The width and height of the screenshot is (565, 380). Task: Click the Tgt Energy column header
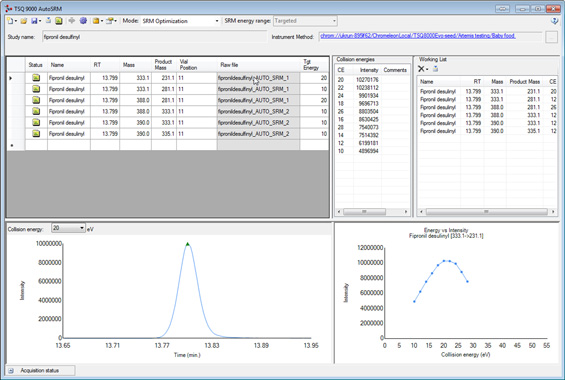click(x=314, y=65)
